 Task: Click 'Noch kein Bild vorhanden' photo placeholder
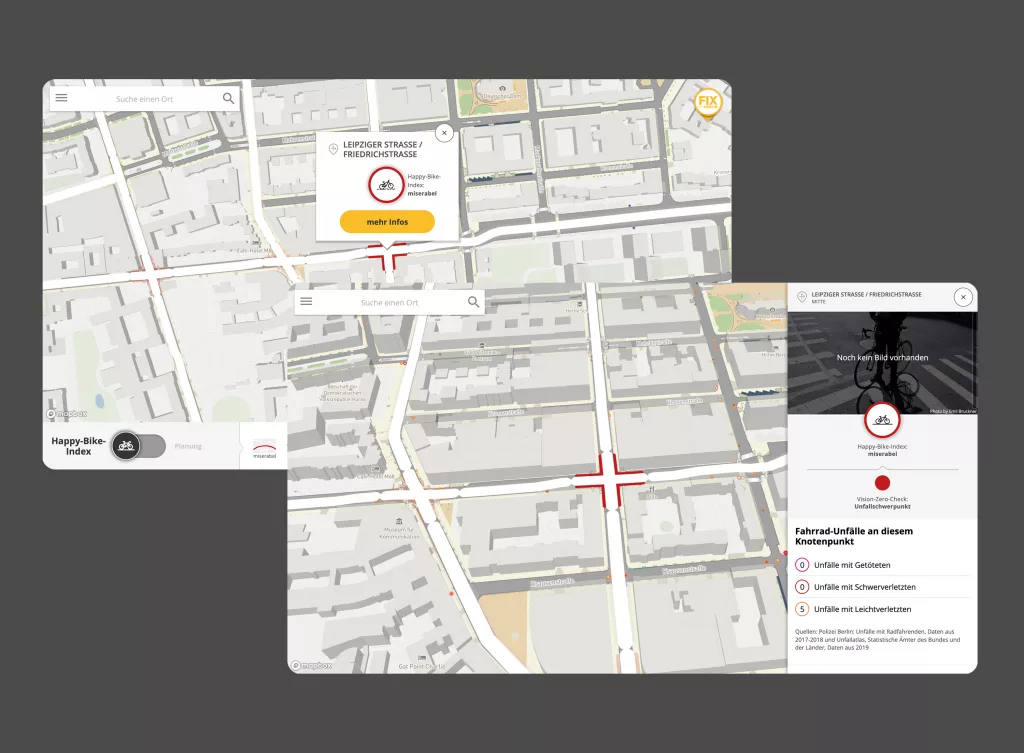[882, 357]
